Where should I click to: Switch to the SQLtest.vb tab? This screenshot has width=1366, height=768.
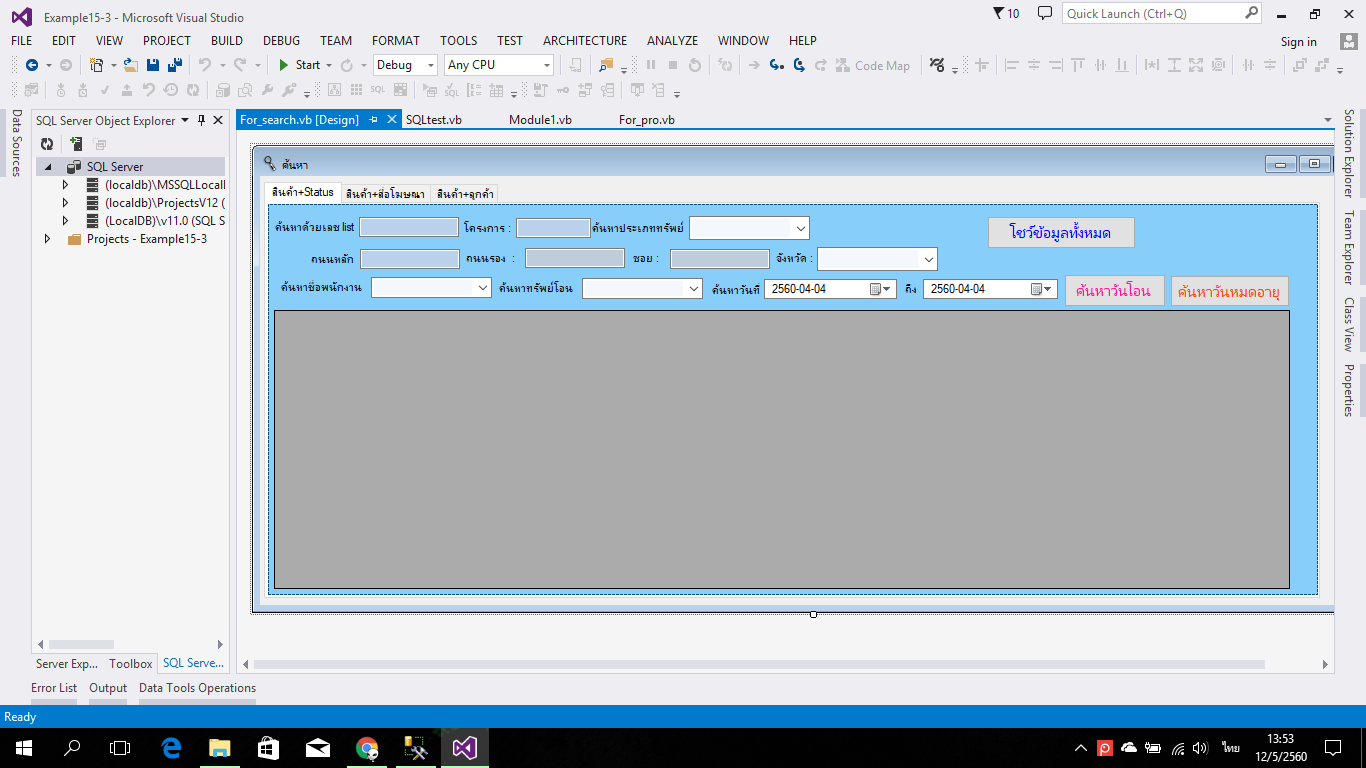coord(434,120)
